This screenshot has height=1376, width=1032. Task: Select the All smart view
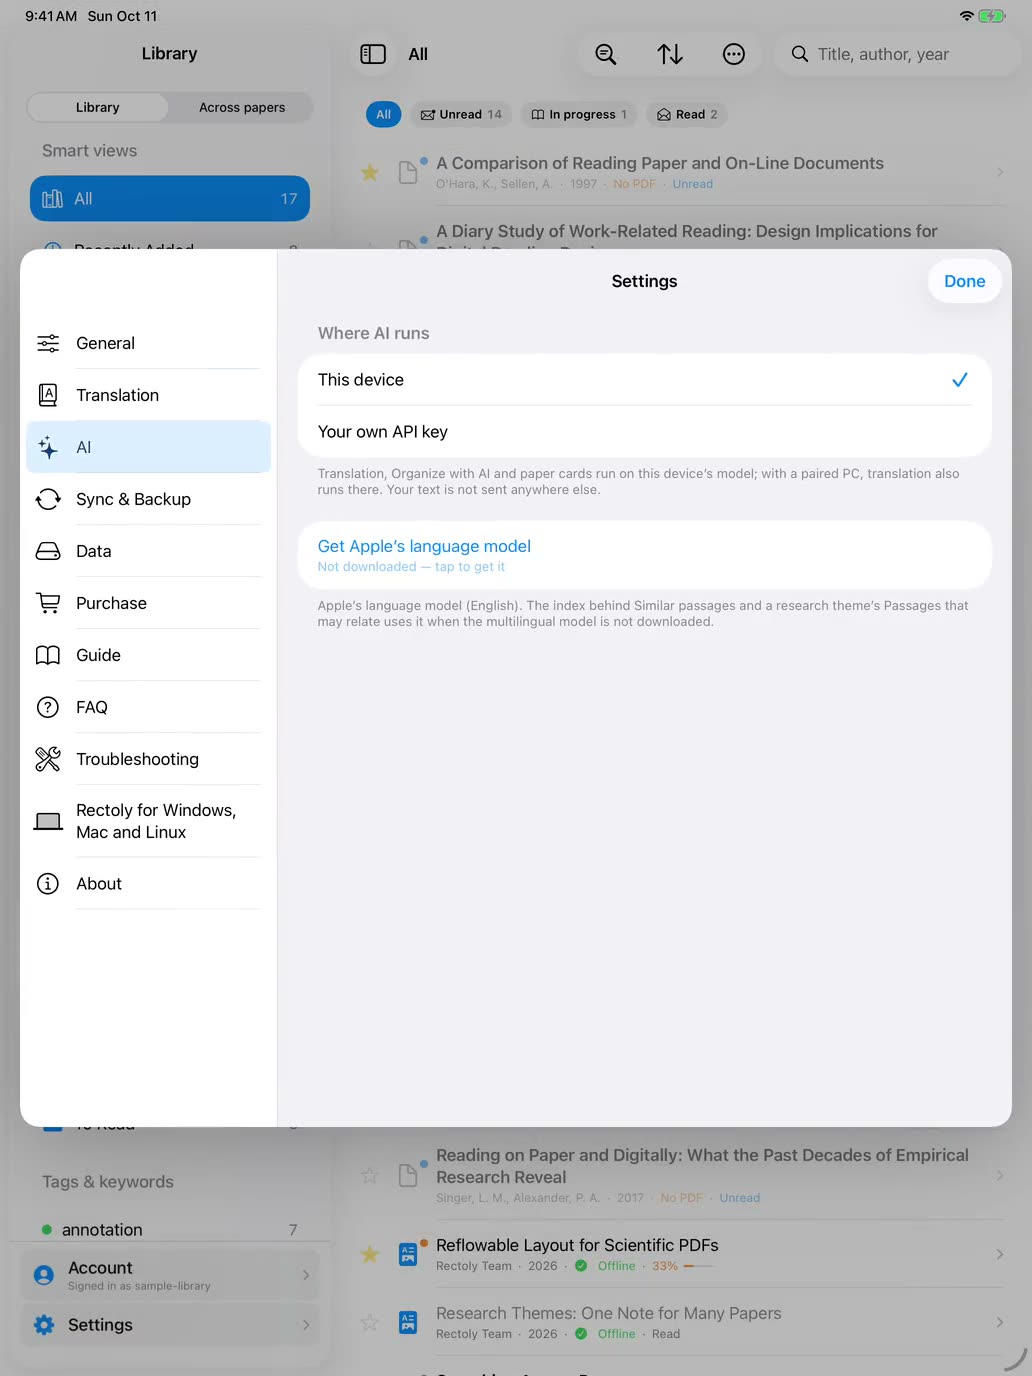(170, 199)
